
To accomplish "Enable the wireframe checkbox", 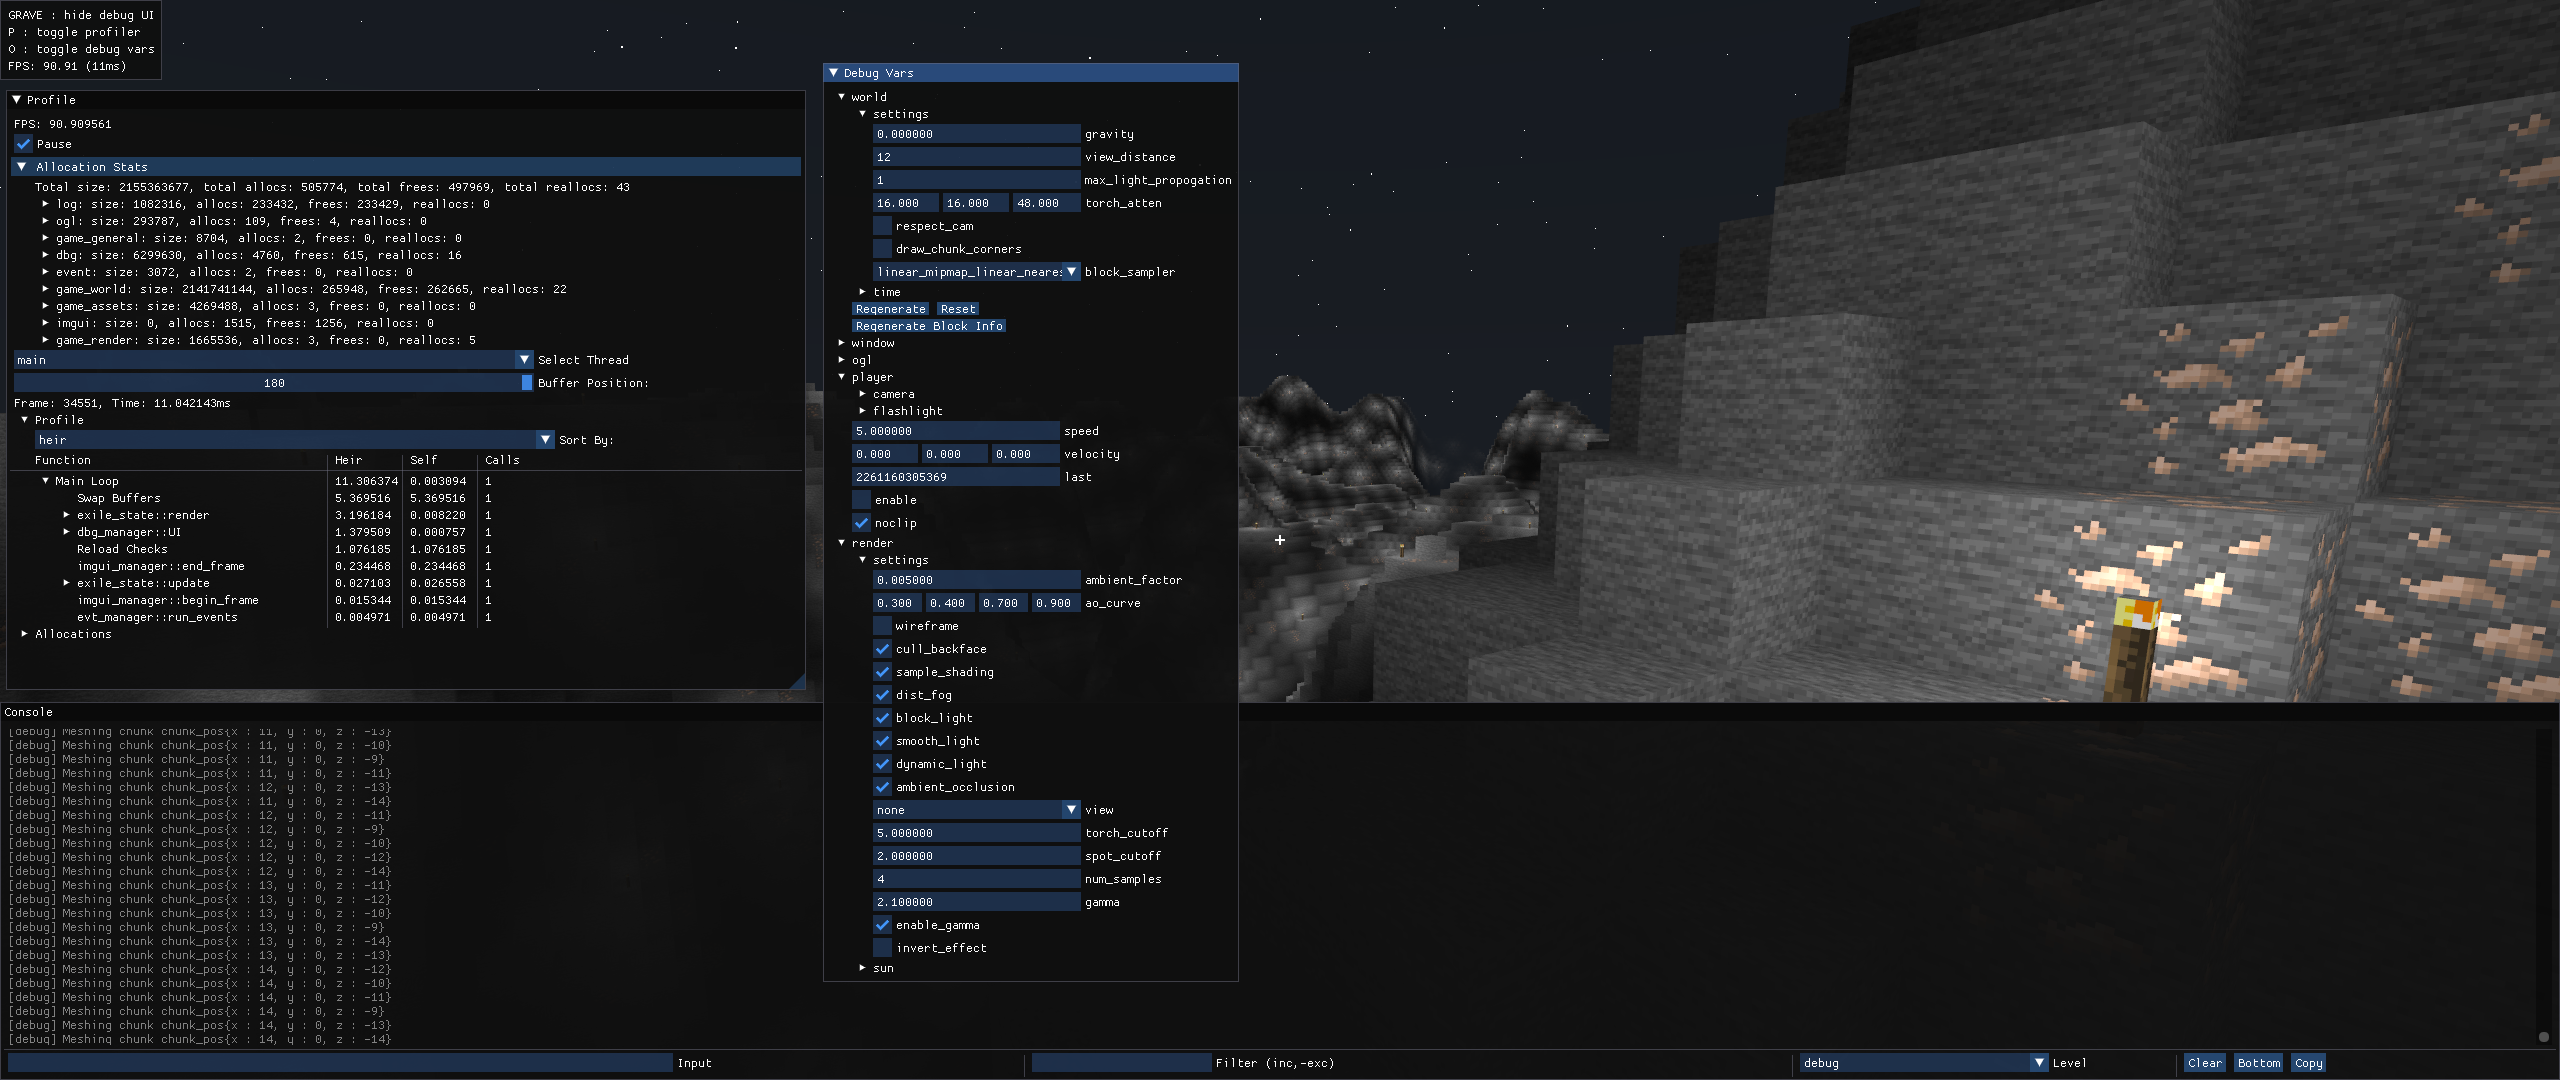I will [x=882, y=626].
